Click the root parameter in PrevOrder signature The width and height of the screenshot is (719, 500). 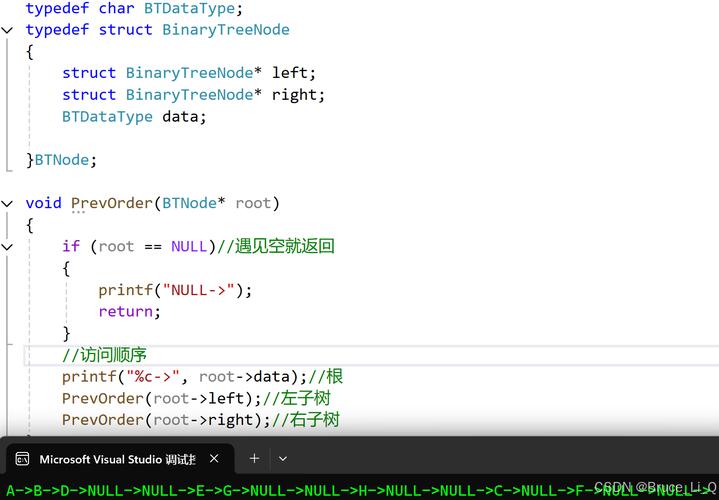coord(253,203)
